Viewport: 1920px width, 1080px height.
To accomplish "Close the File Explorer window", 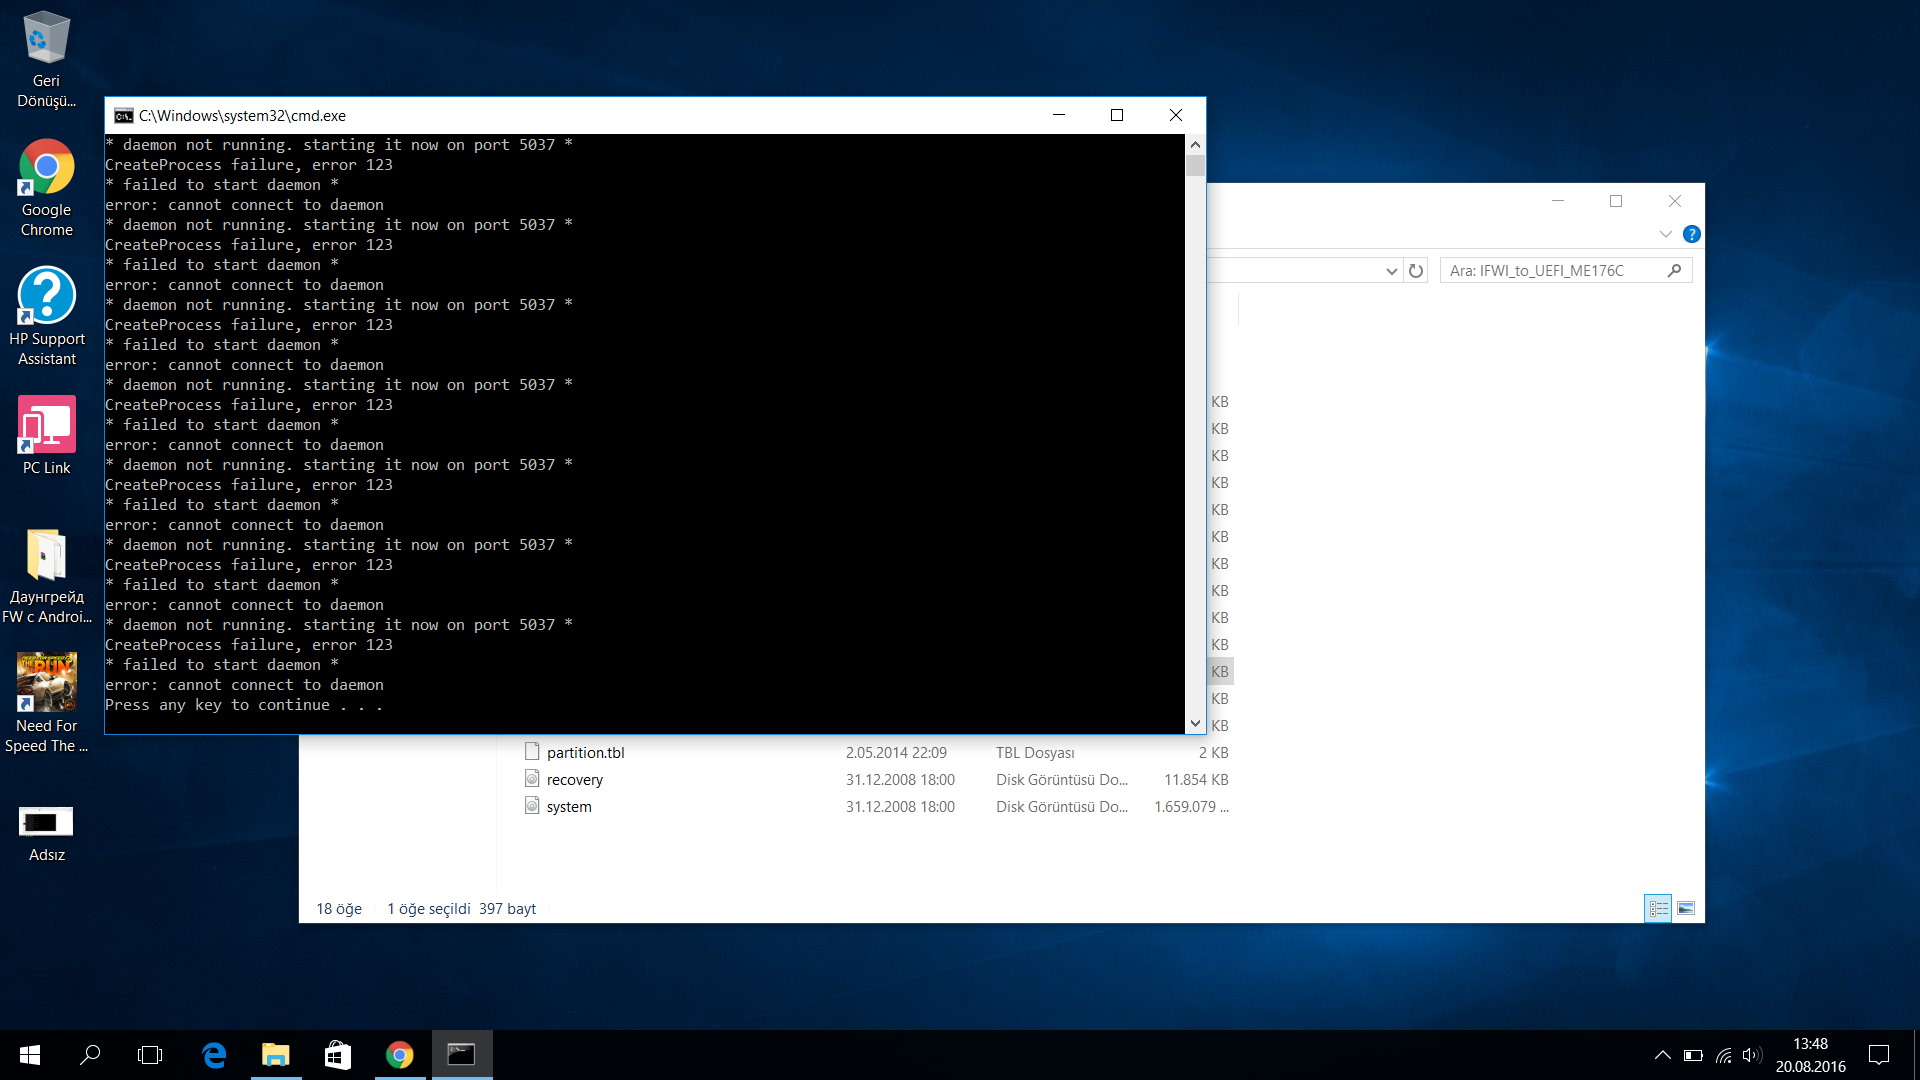I will 1675,201.
